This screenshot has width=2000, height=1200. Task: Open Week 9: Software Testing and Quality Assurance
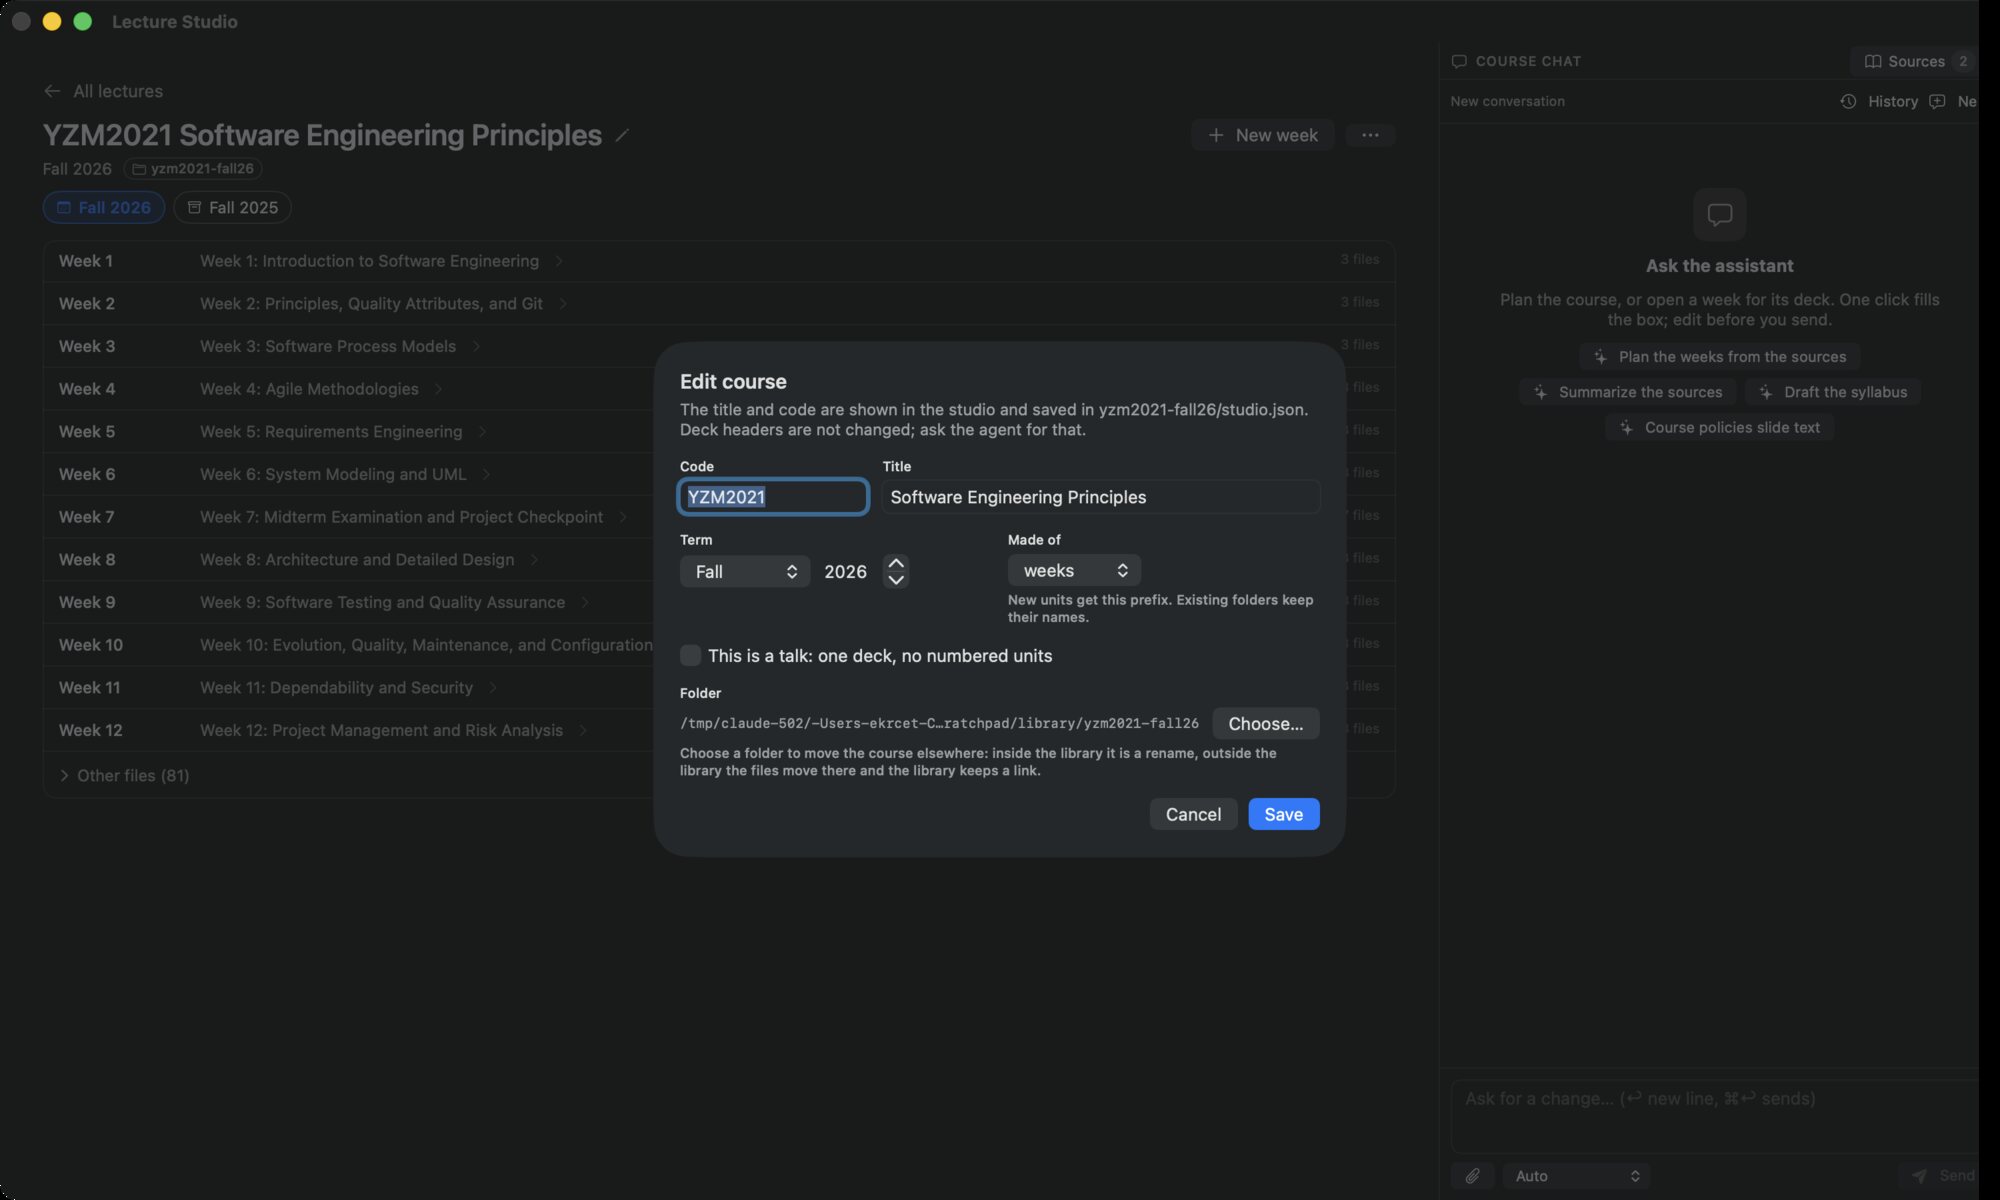(x=382, y=602)
